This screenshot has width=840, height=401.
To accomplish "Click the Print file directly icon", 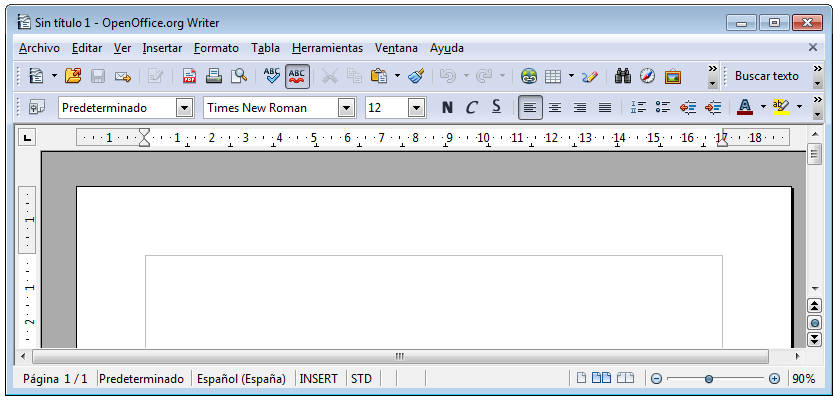I will [214, 76].
